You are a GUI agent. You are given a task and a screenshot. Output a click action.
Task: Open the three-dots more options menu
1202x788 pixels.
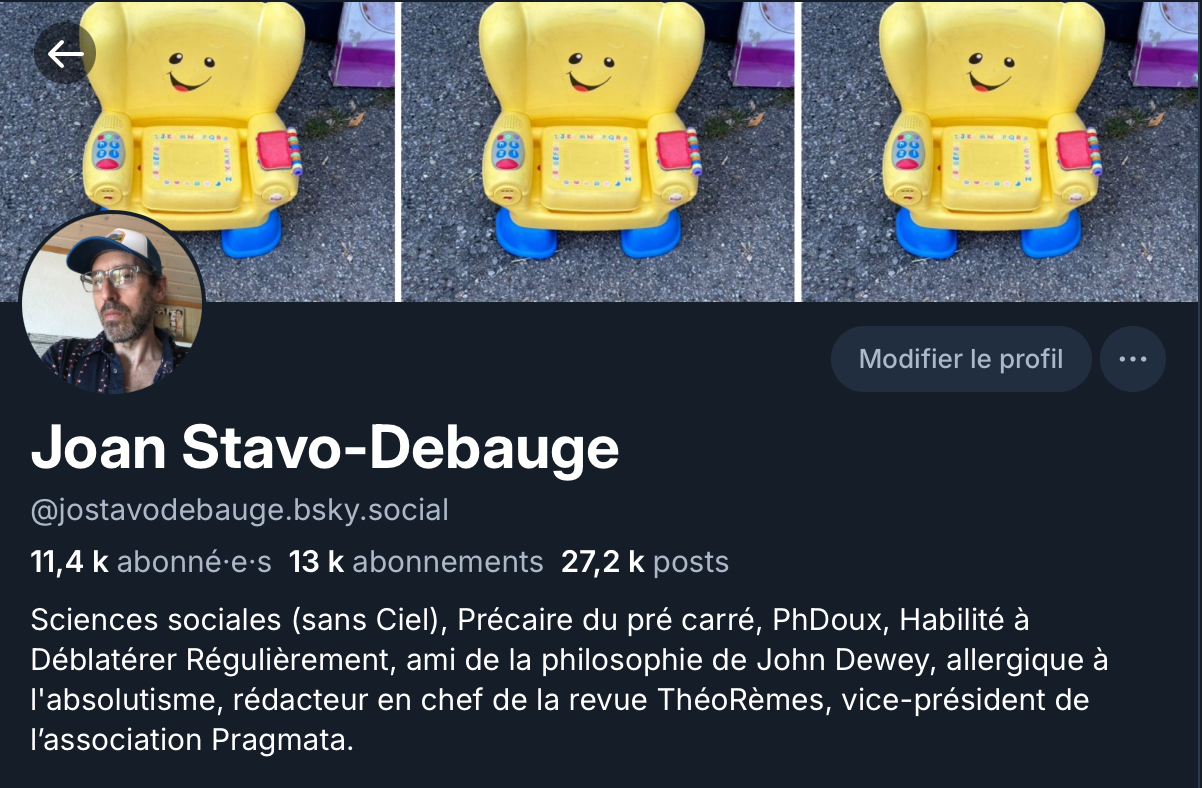1132,359
